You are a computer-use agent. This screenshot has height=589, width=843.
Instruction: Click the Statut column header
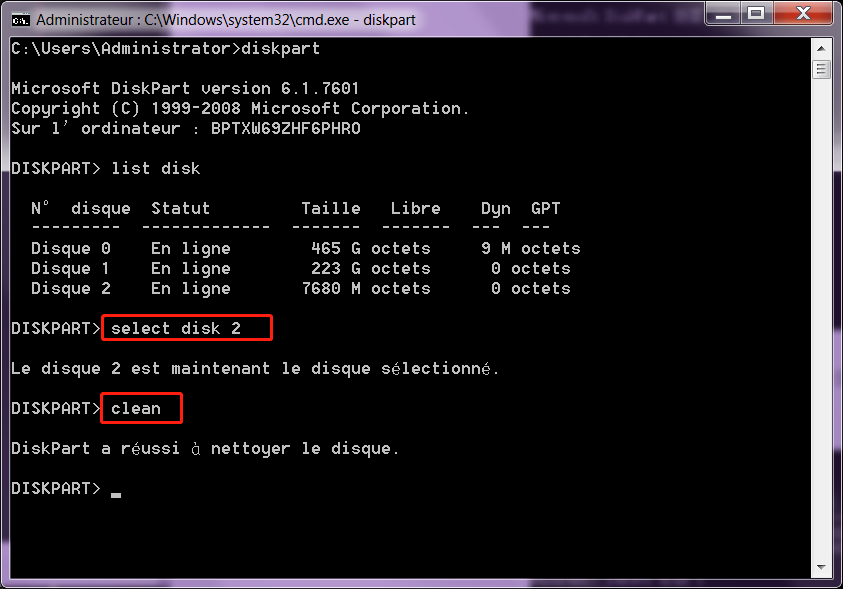click(x=180, y=208)
